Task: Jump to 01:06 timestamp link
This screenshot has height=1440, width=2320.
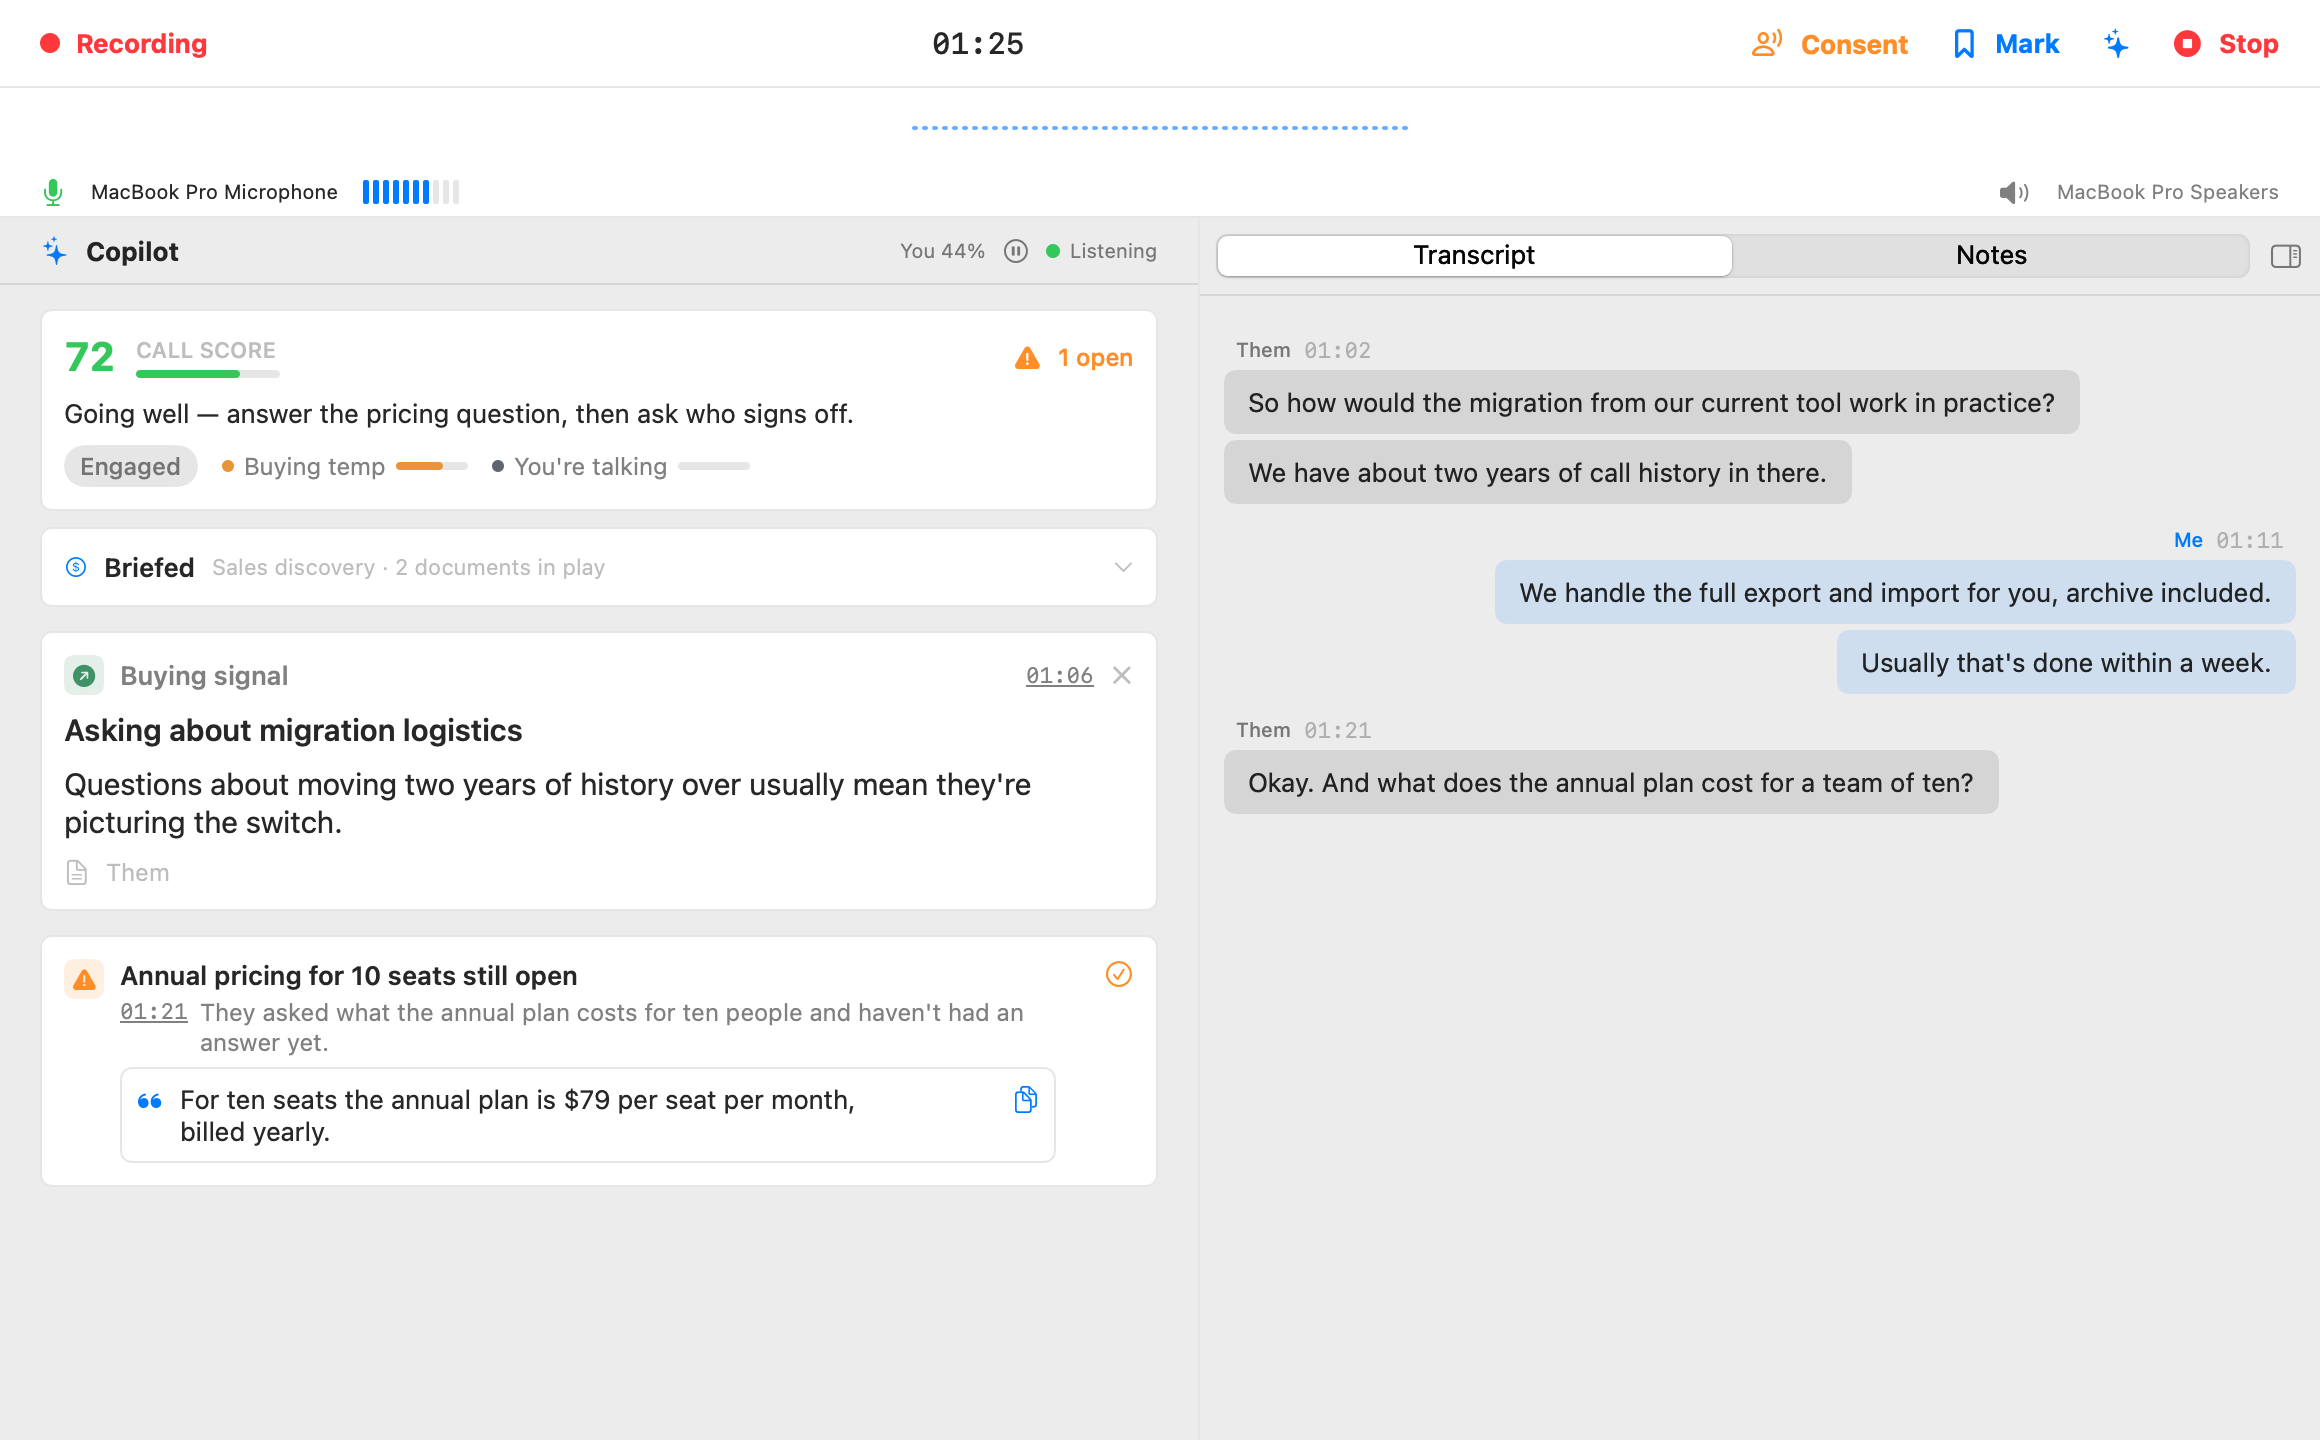Action: tap(1059, 676)
